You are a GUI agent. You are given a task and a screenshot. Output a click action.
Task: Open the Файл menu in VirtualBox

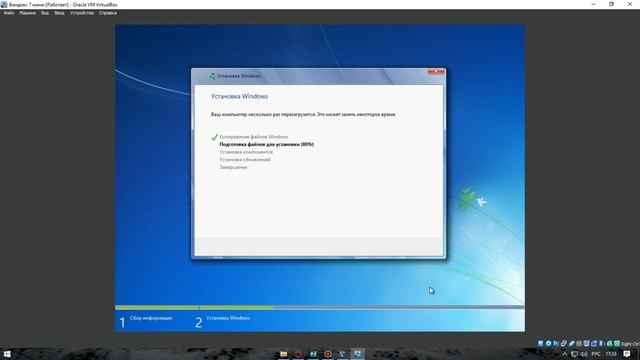pos(9,13)
